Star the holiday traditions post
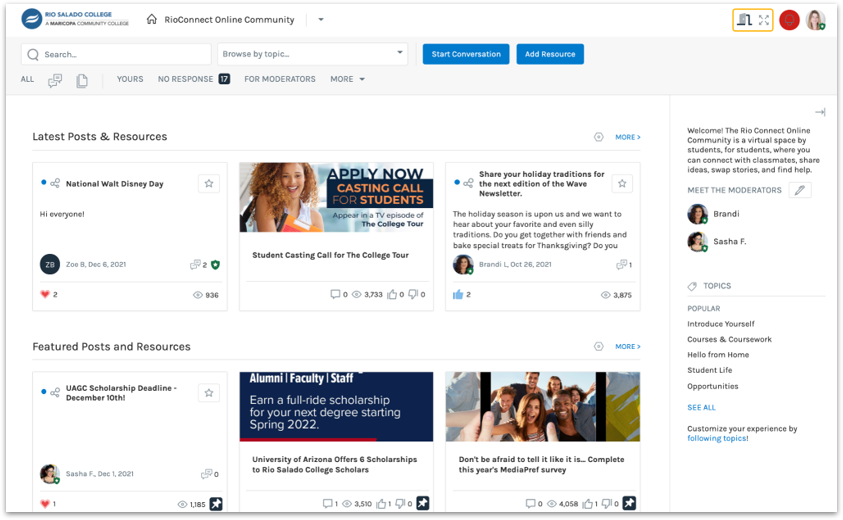The image size is (843, 520). [622, 183]
